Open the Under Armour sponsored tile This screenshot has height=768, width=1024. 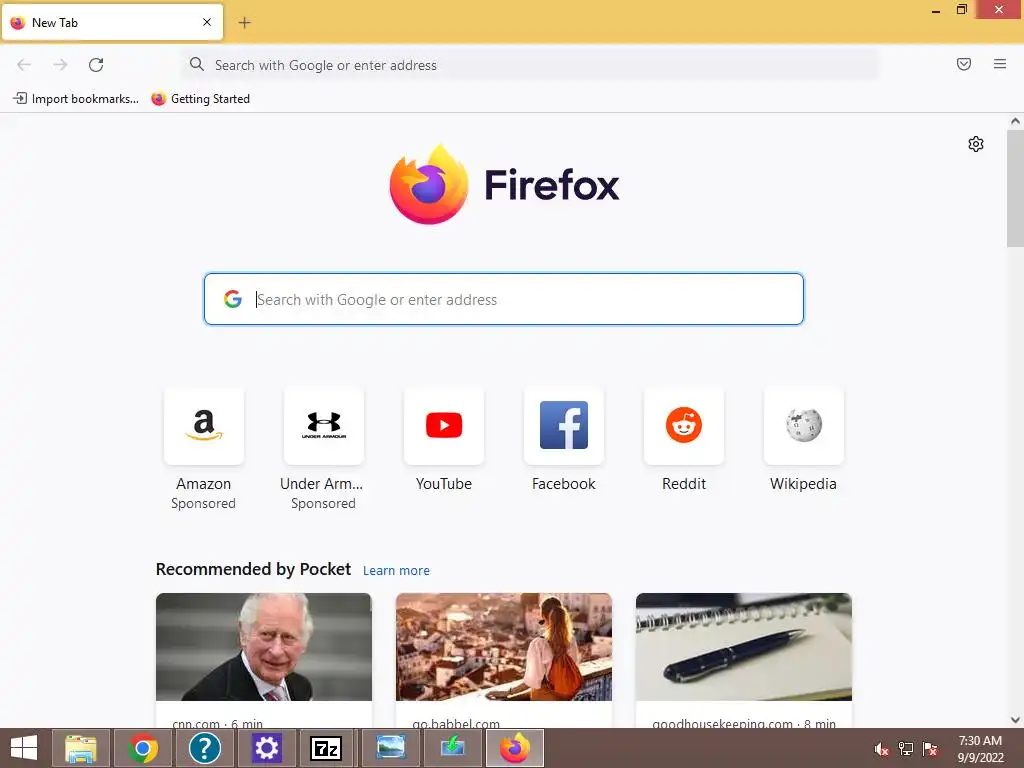coord(324,426)
